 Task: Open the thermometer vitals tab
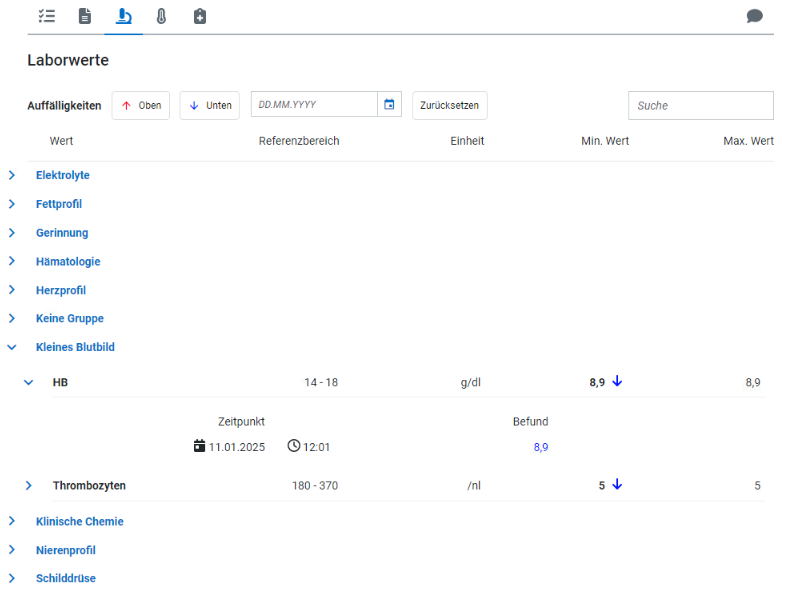(x=161, y=16)
